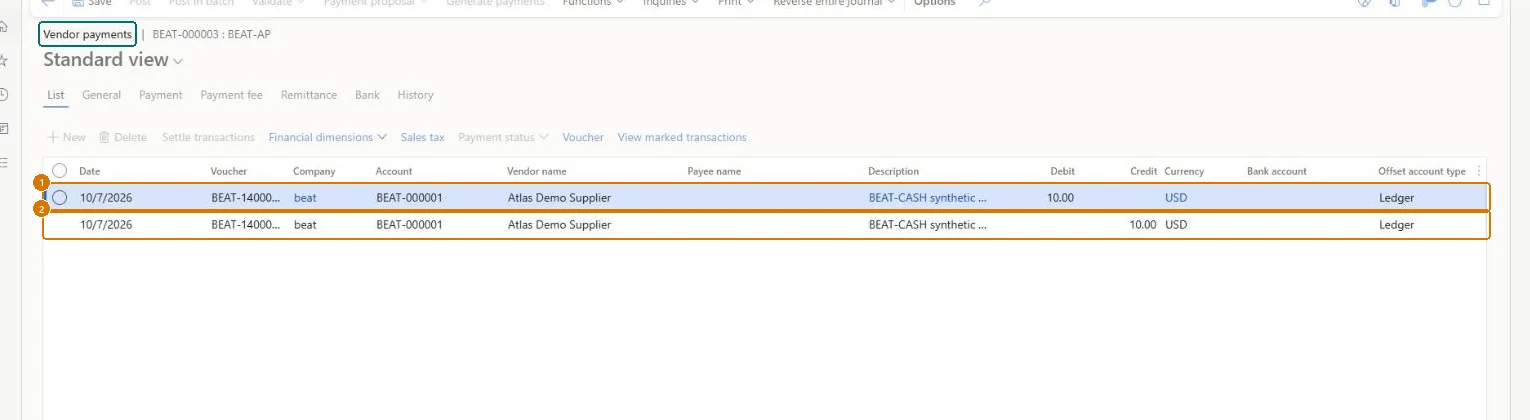Click journal label BEAT-000003 : BEAT-AP

click(211, 34)
